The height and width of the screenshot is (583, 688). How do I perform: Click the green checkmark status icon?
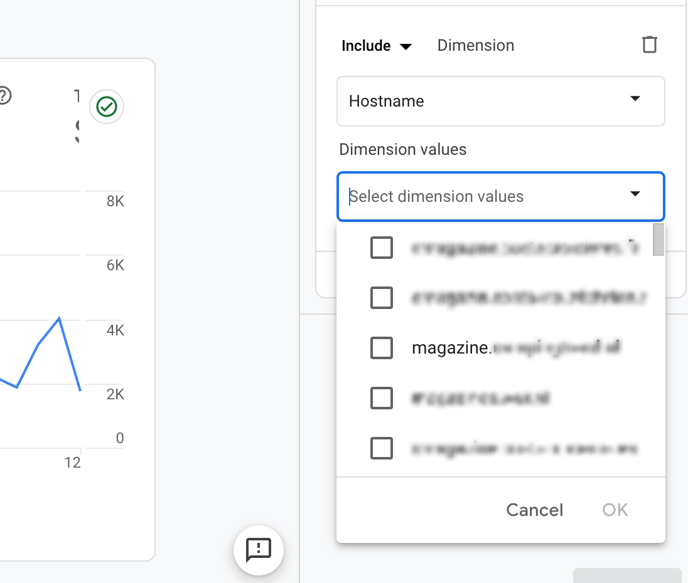click(107, 106)
